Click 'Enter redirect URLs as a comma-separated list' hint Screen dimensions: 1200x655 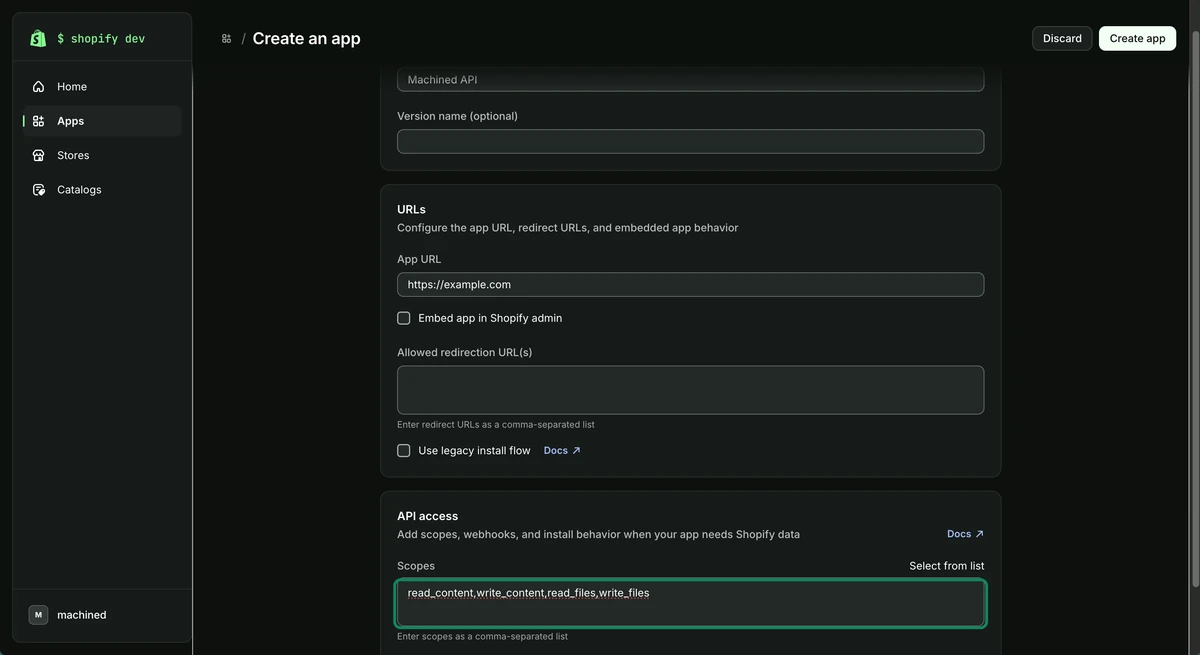496,425
